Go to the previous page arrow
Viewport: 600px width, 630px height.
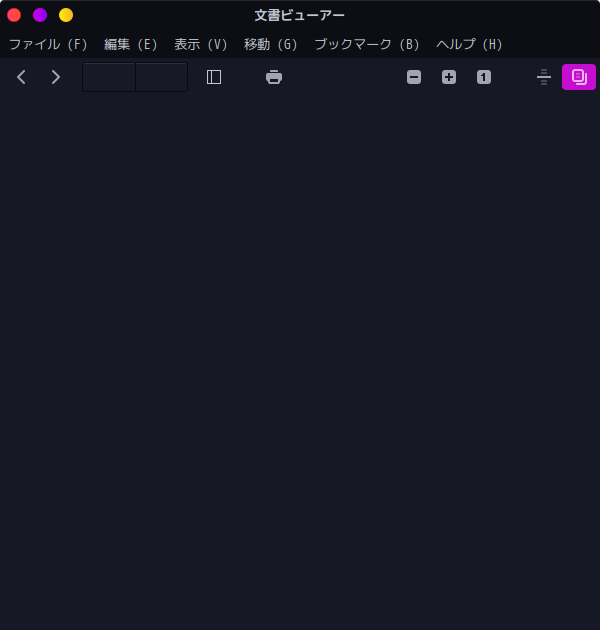(x=22, y=77)
